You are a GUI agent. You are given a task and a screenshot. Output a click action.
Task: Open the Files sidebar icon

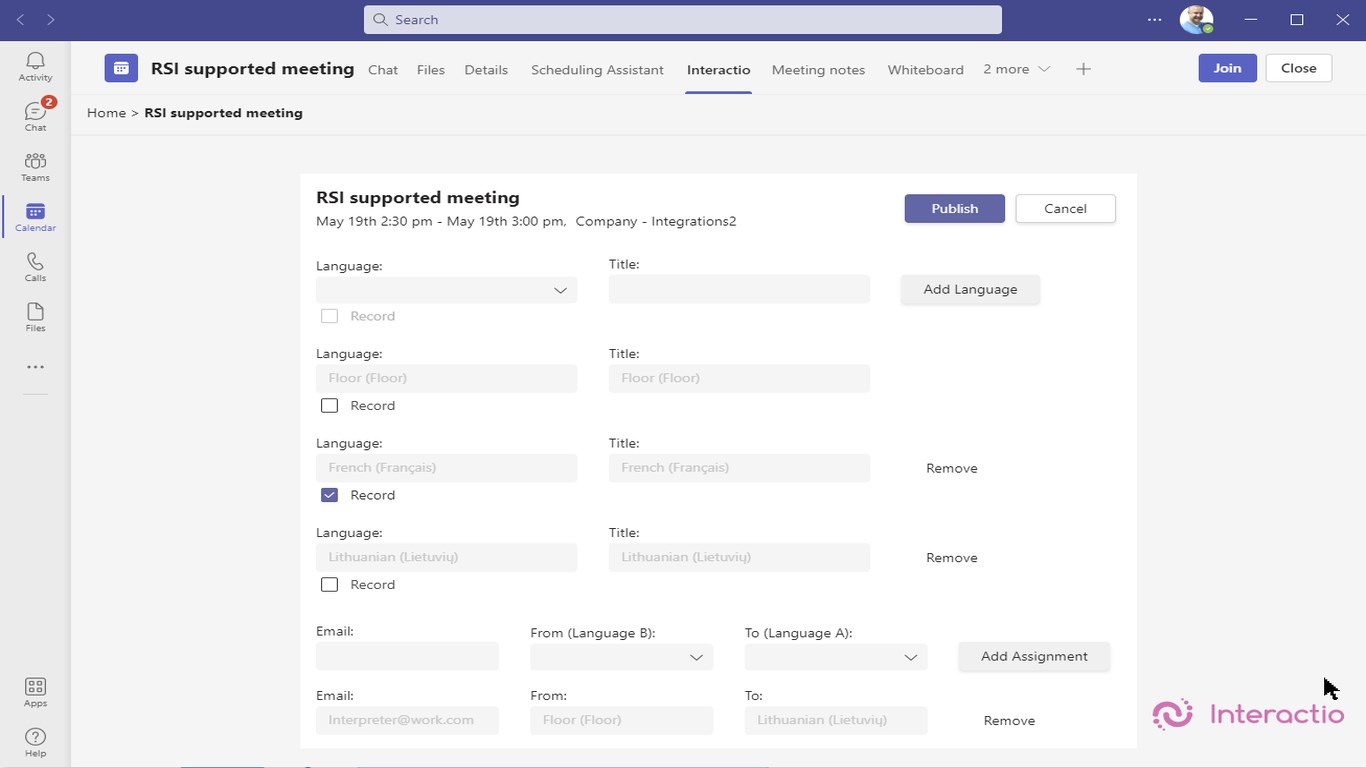(35, 316)
